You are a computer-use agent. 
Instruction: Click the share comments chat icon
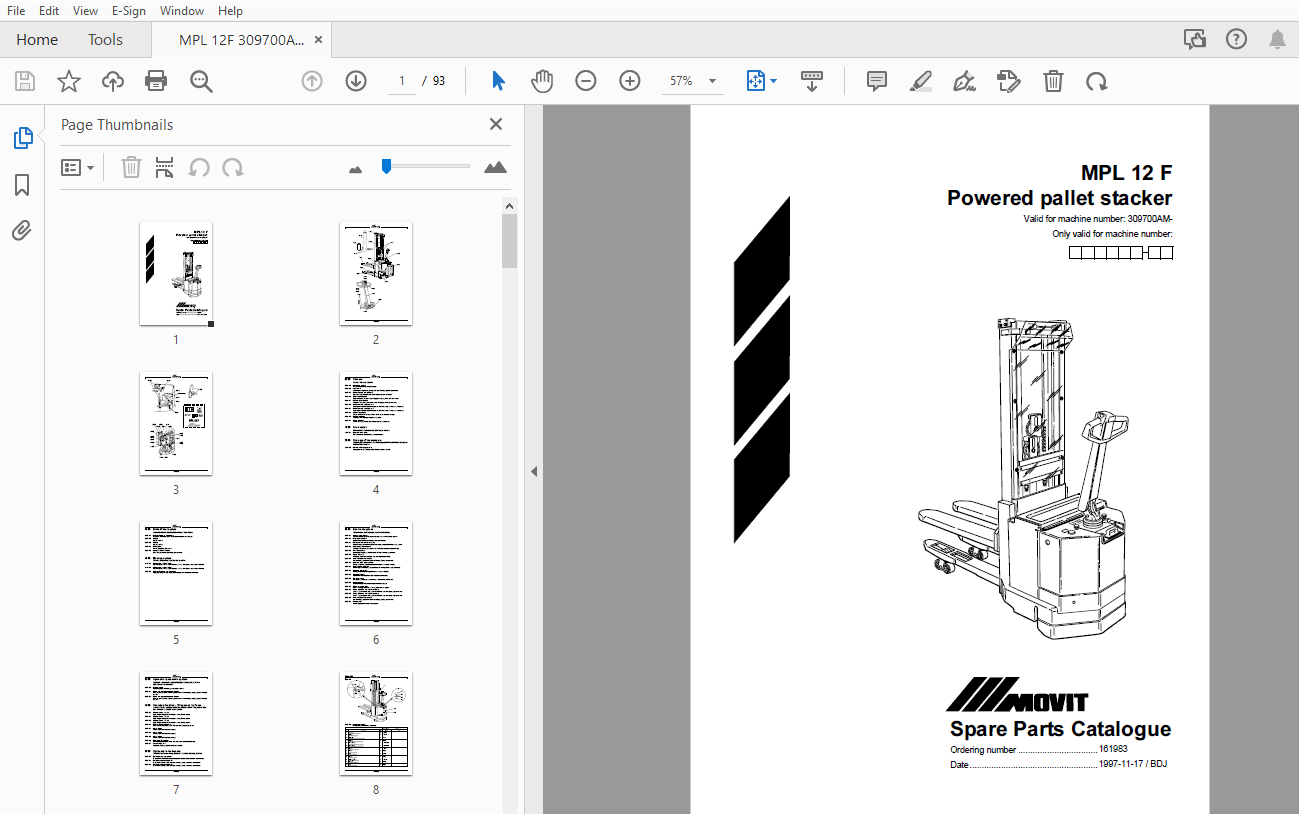(1195, 39)
